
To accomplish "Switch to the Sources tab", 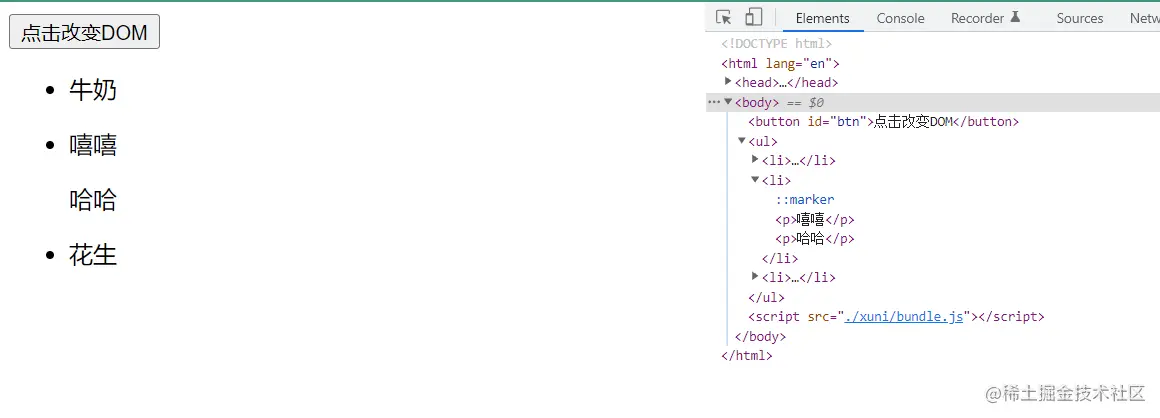I will (x=1079, y=18).
